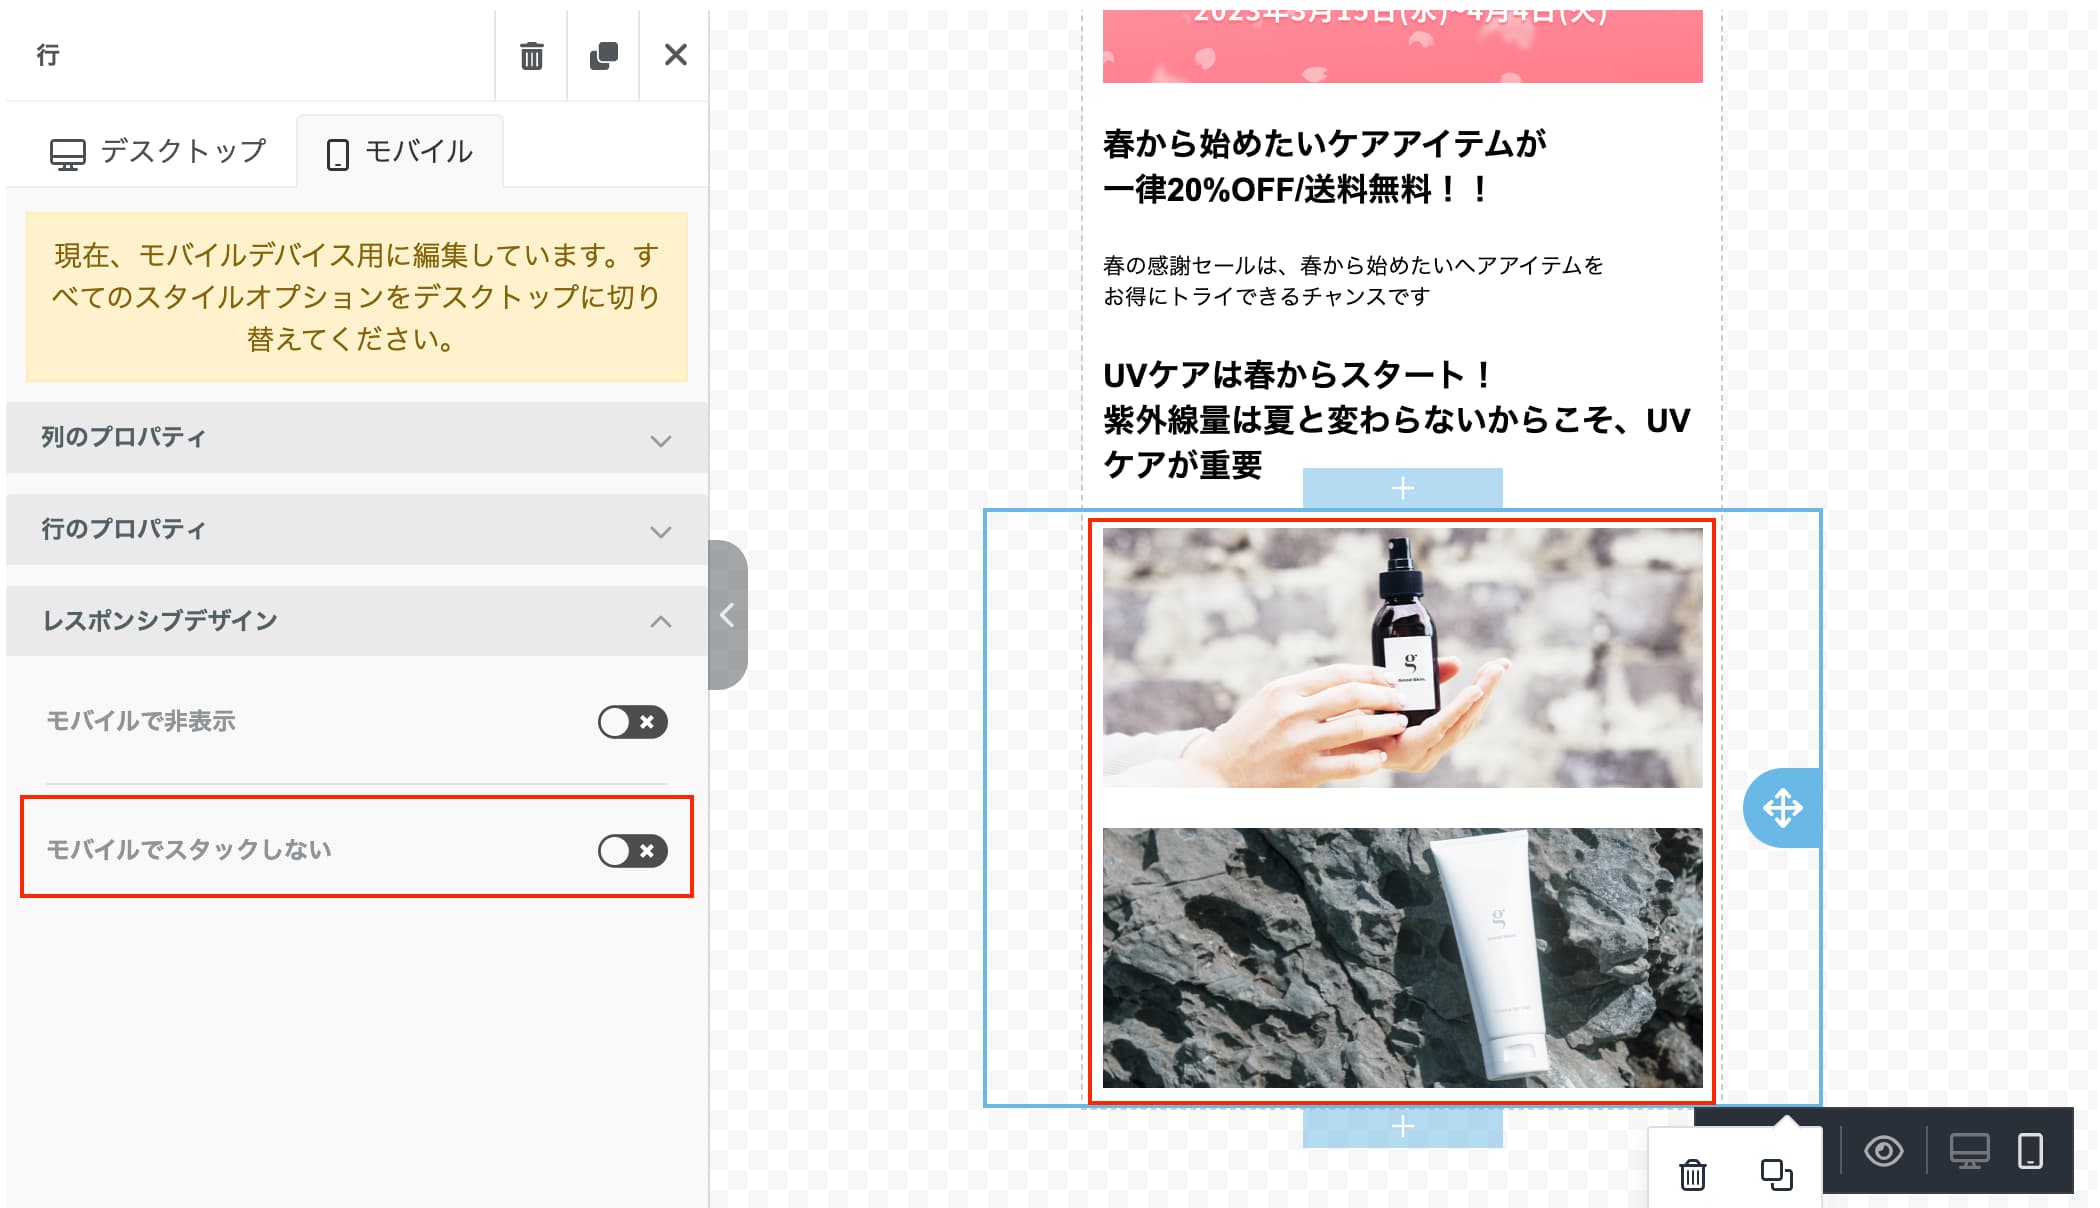Click the duplicate icon in row panel header
The image size is (2100, 1208).
click(x=603, y=55)
